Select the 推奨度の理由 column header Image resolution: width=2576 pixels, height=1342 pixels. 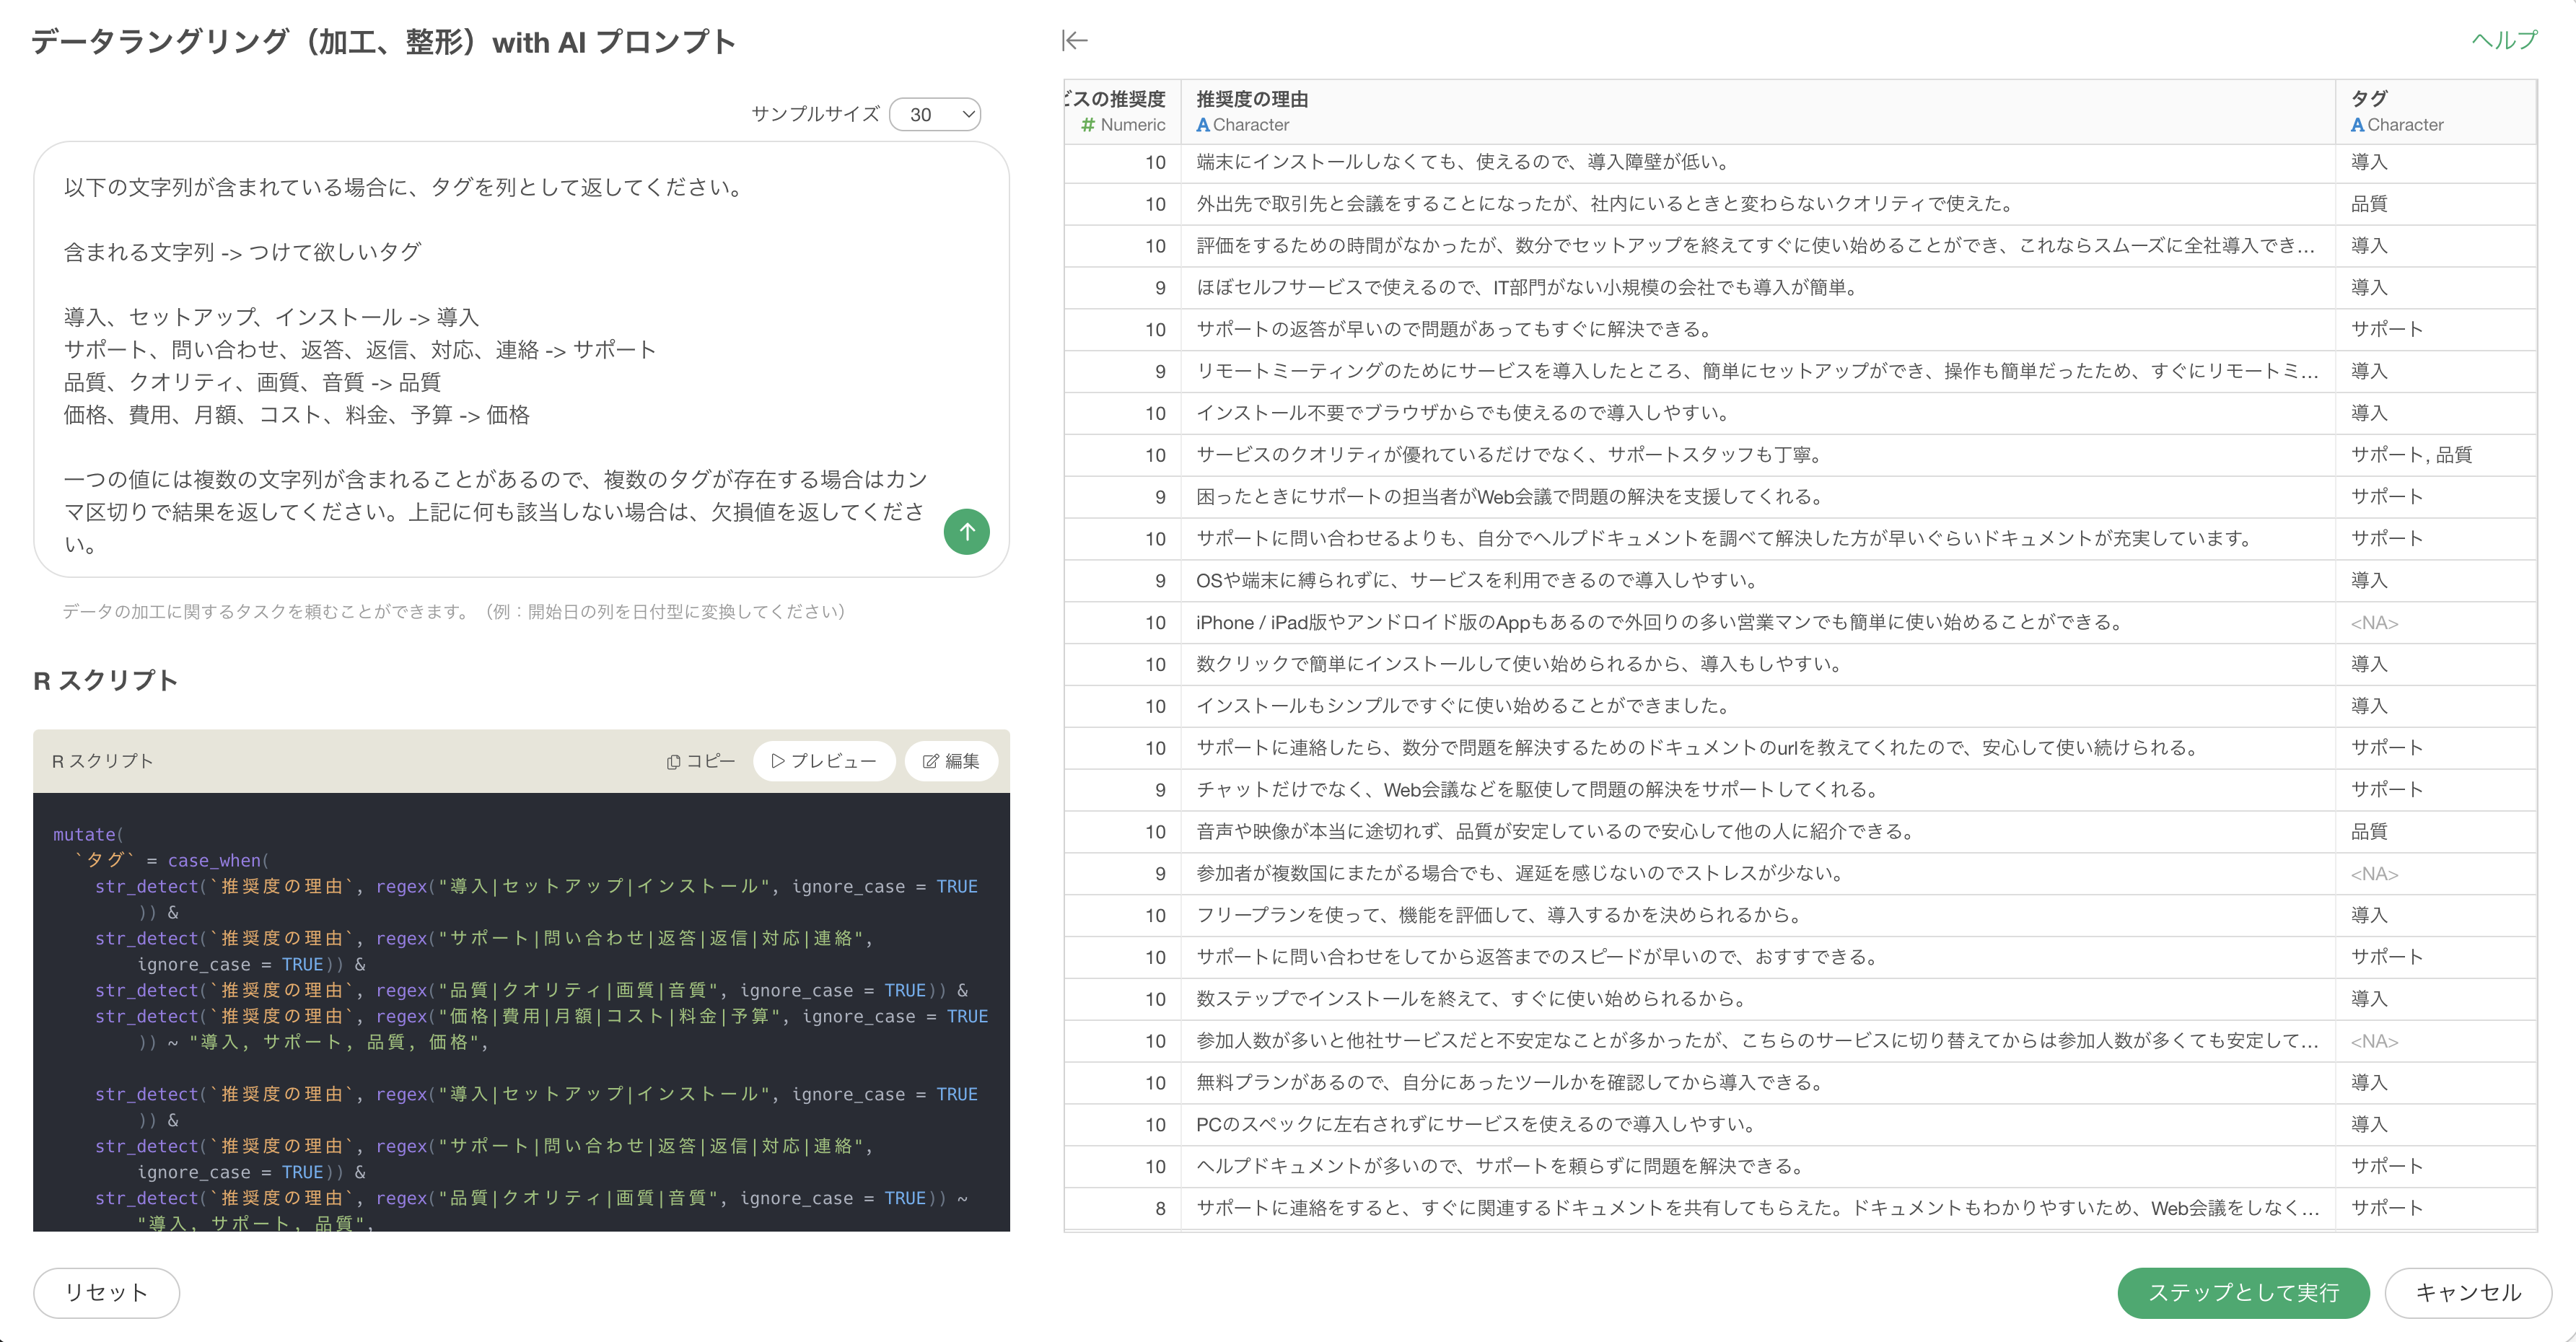click(1252, 98)
